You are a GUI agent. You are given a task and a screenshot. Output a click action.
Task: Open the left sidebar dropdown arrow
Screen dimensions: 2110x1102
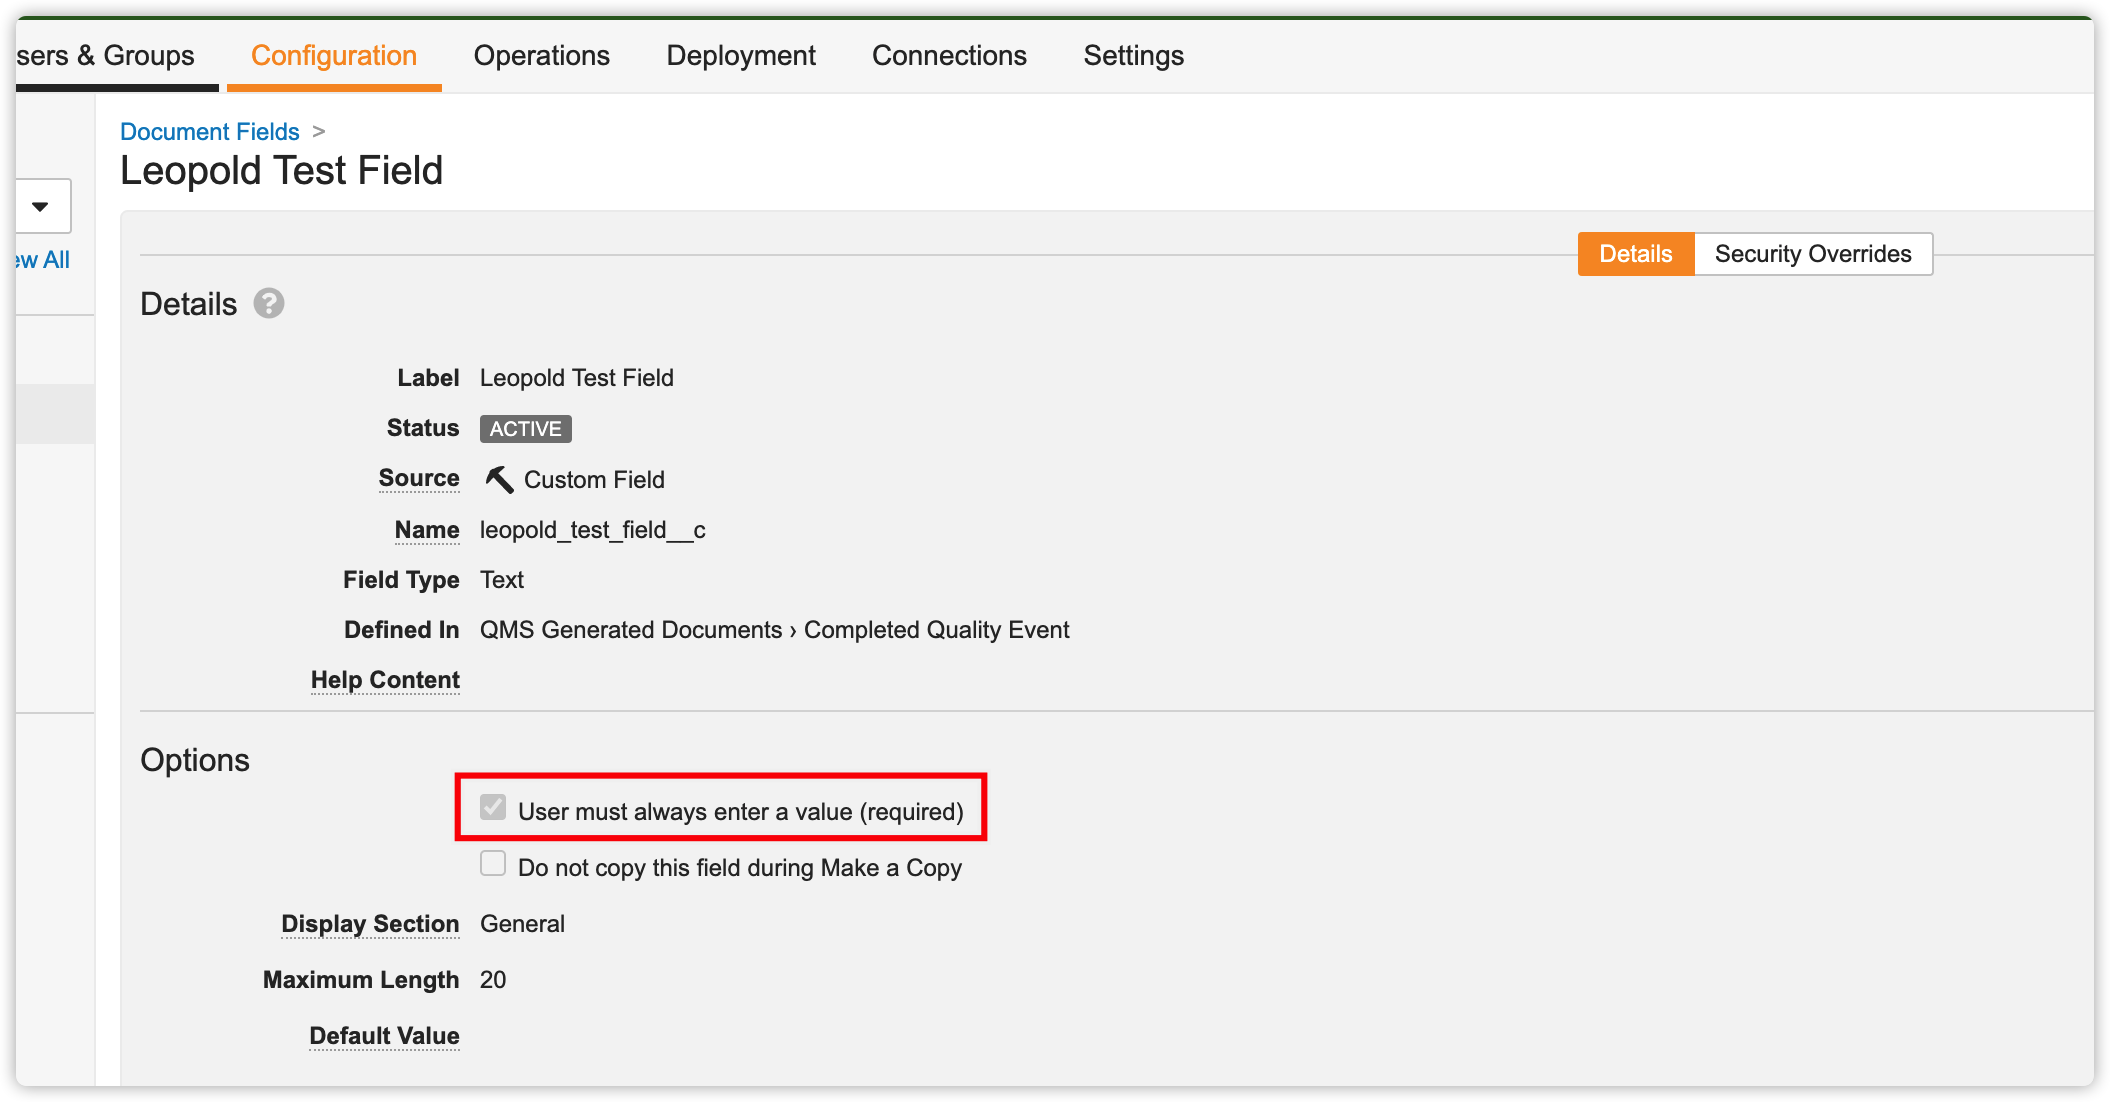(40, 207)
